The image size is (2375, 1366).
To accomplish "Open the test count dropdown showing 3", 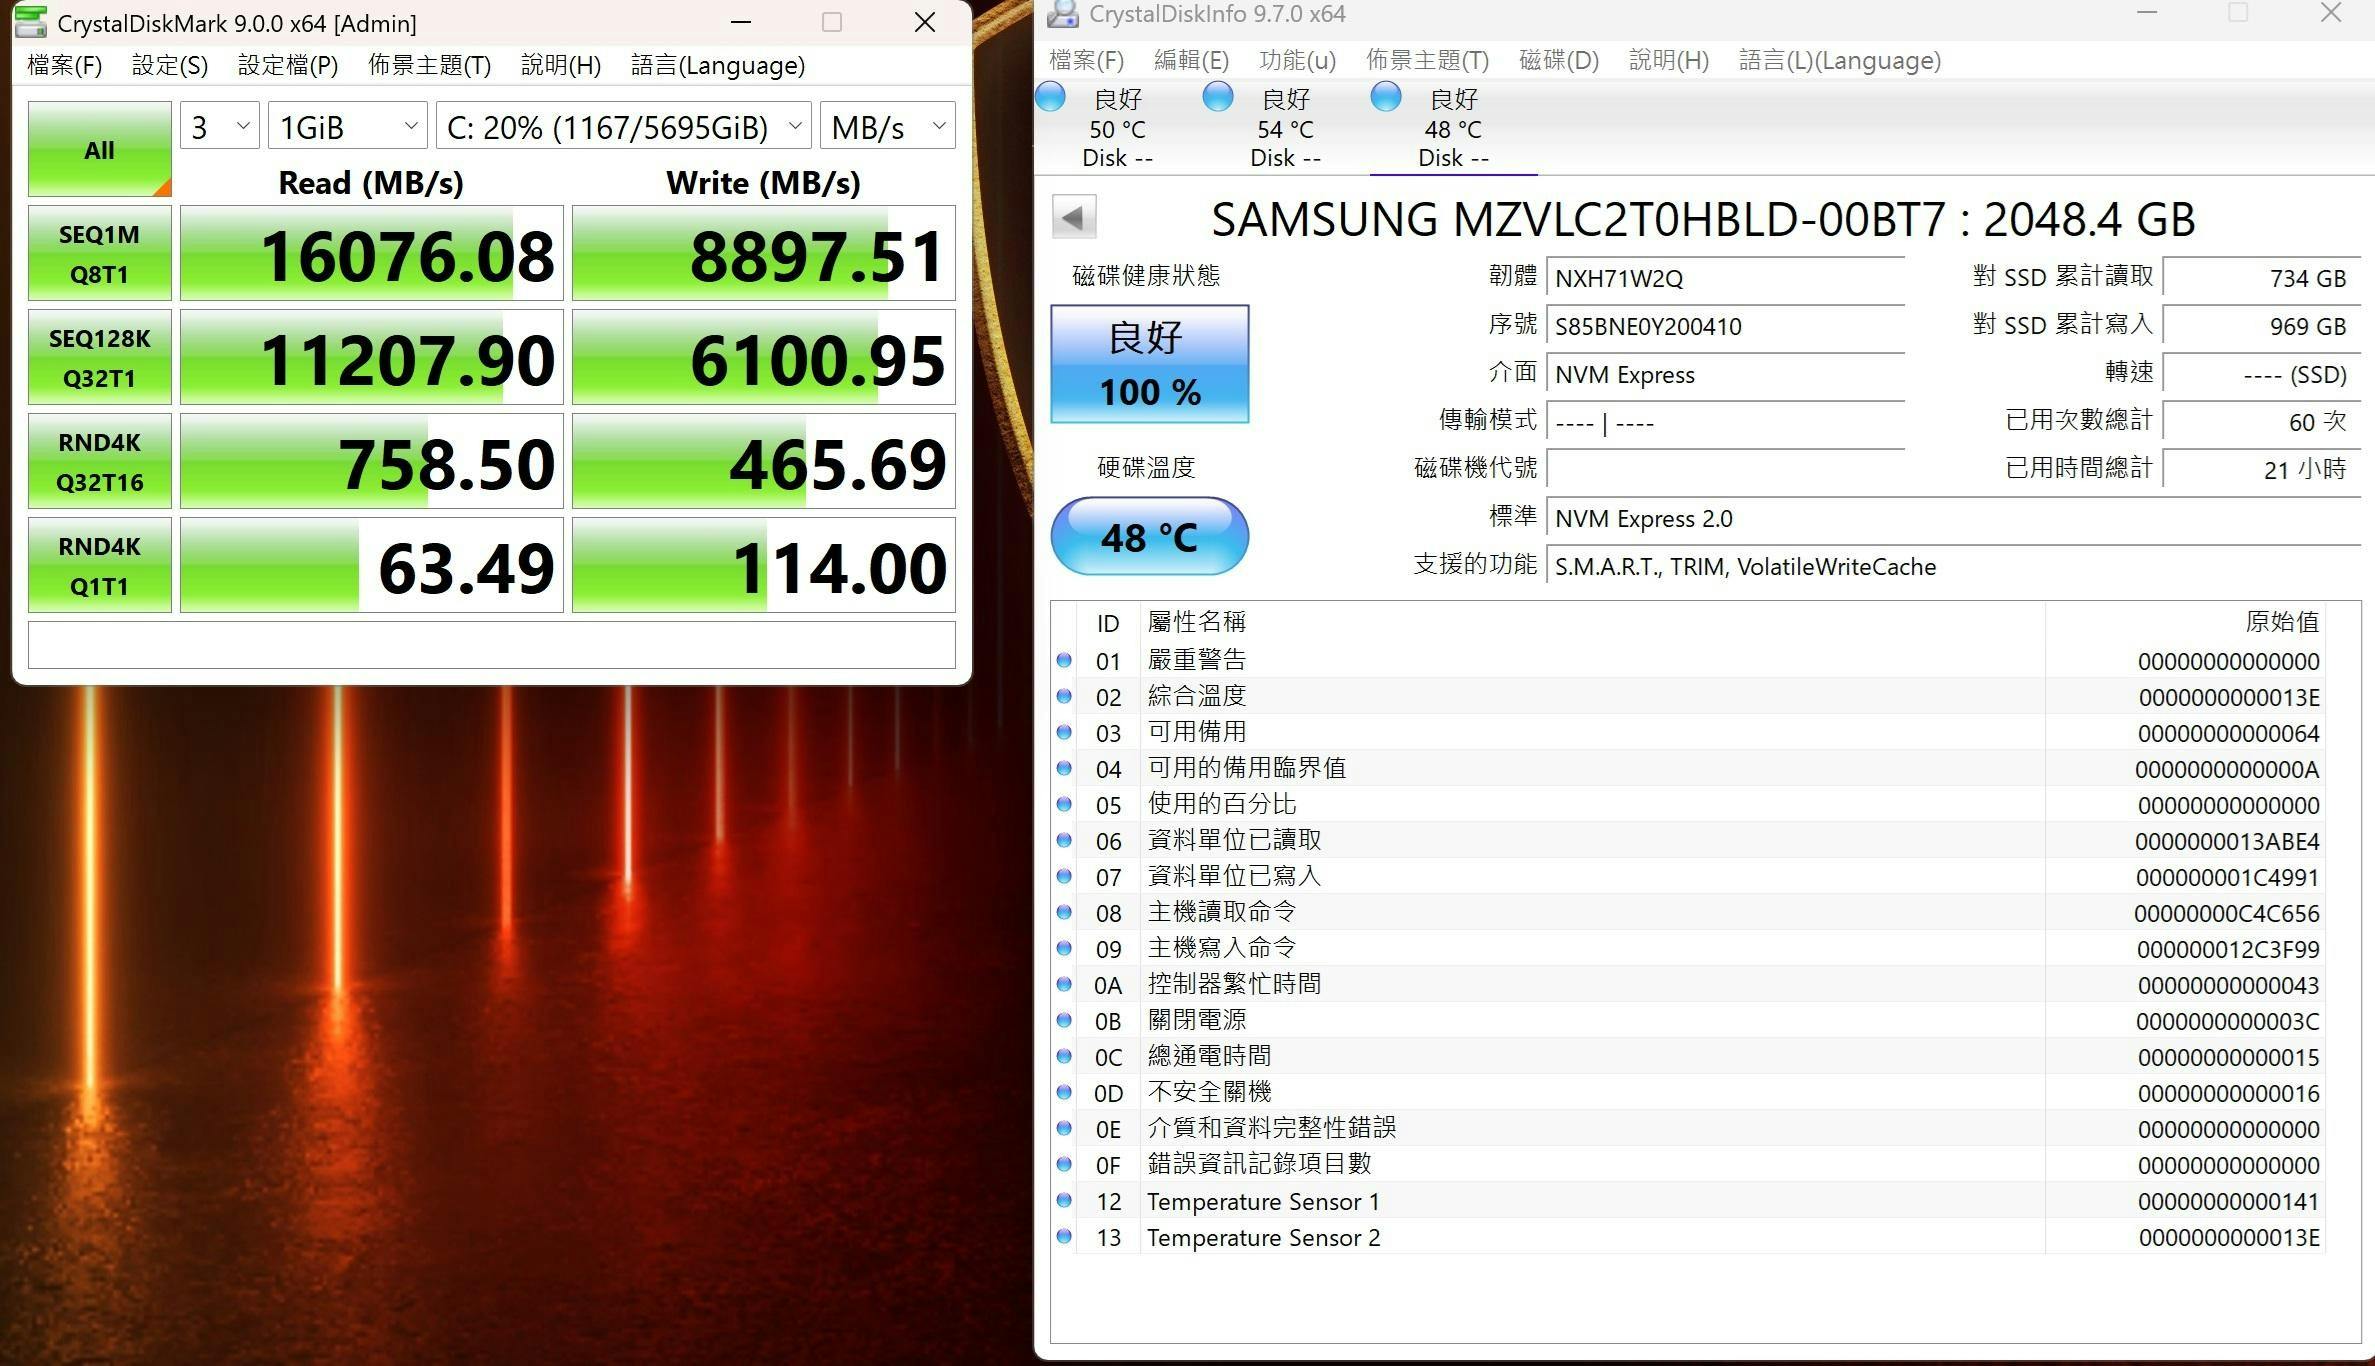I will [x=219, y=126].
